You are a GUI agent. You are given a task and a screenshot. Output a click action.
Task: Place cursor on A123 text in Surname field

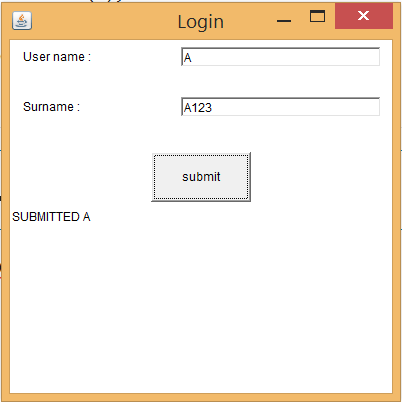click(x=198, y=108)
